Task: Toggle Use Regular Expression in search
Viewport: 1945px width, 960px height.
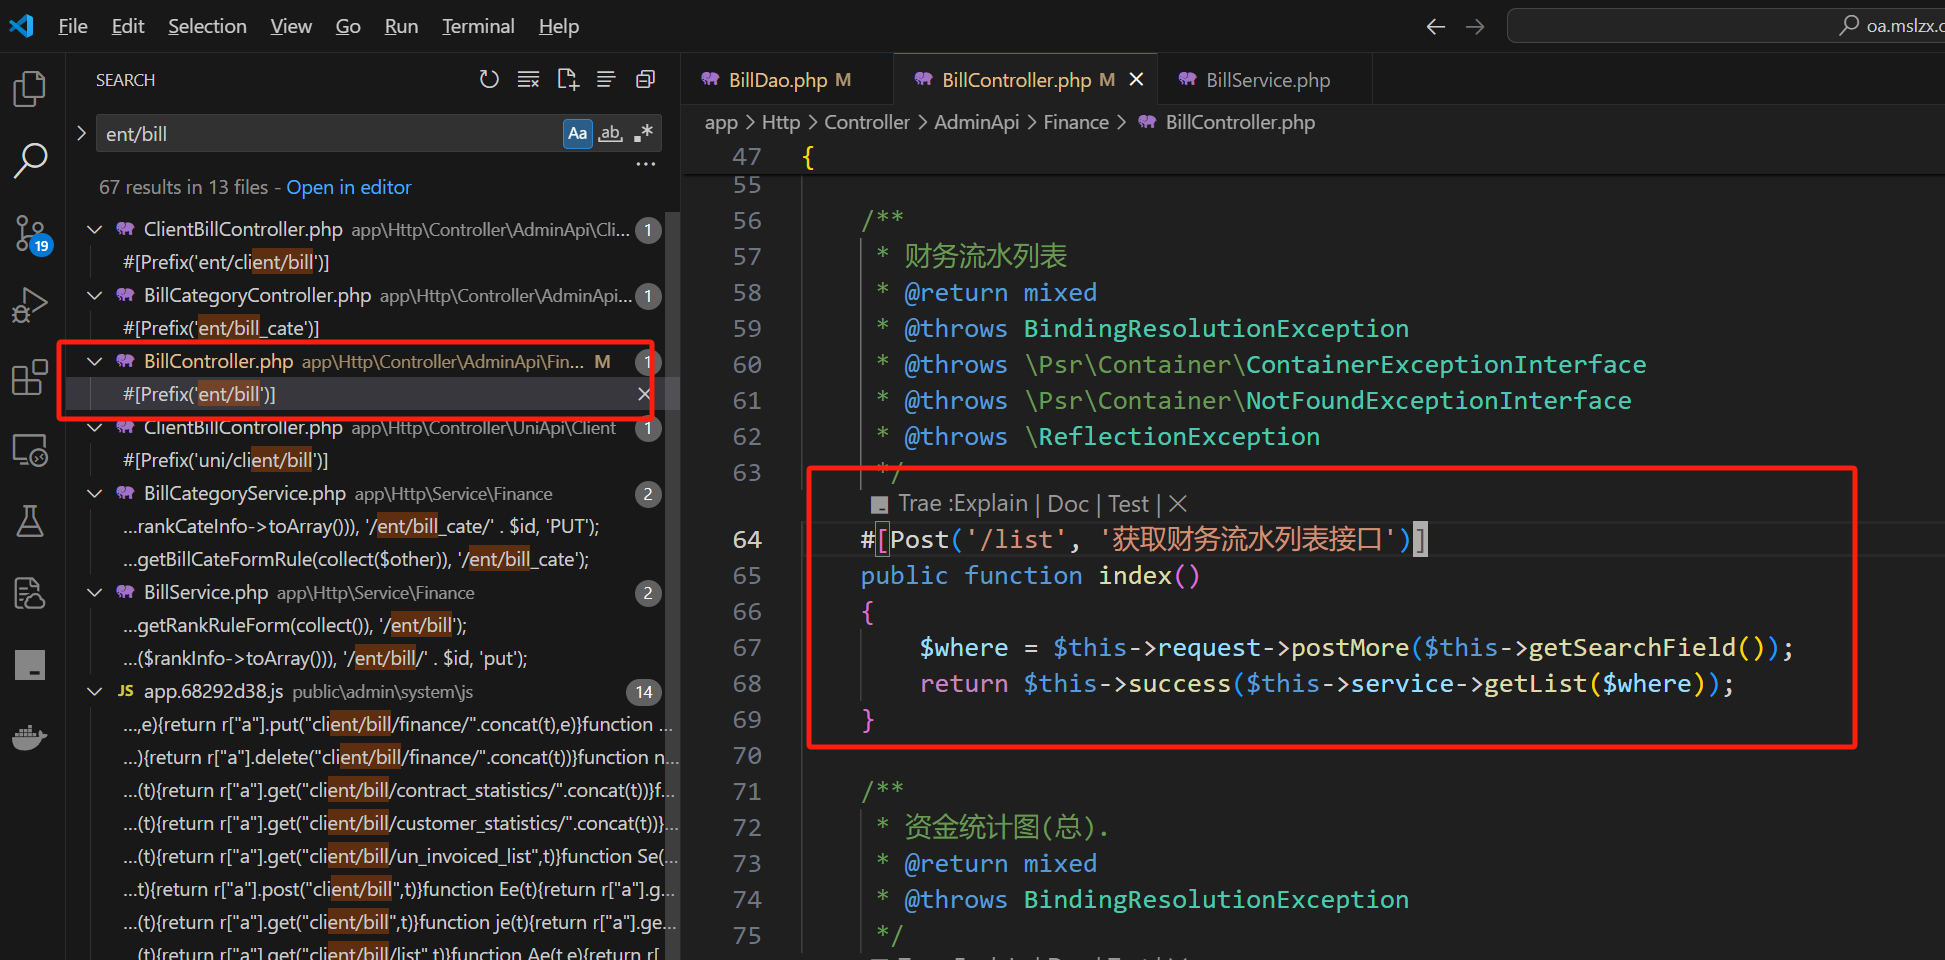Action: coord(643,133)
